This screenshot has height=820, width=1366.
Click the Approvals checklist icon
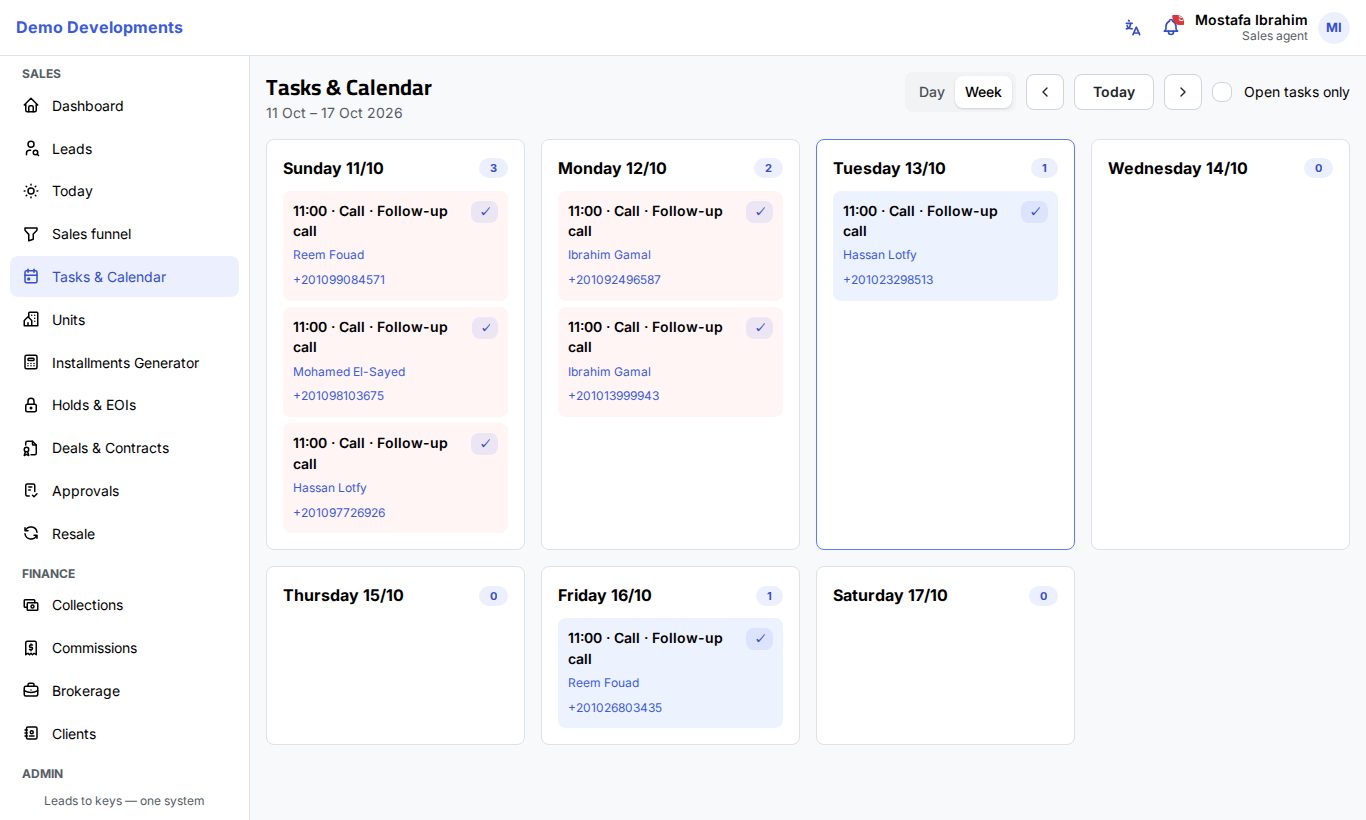pyautogui.click(x=31, y=491)
